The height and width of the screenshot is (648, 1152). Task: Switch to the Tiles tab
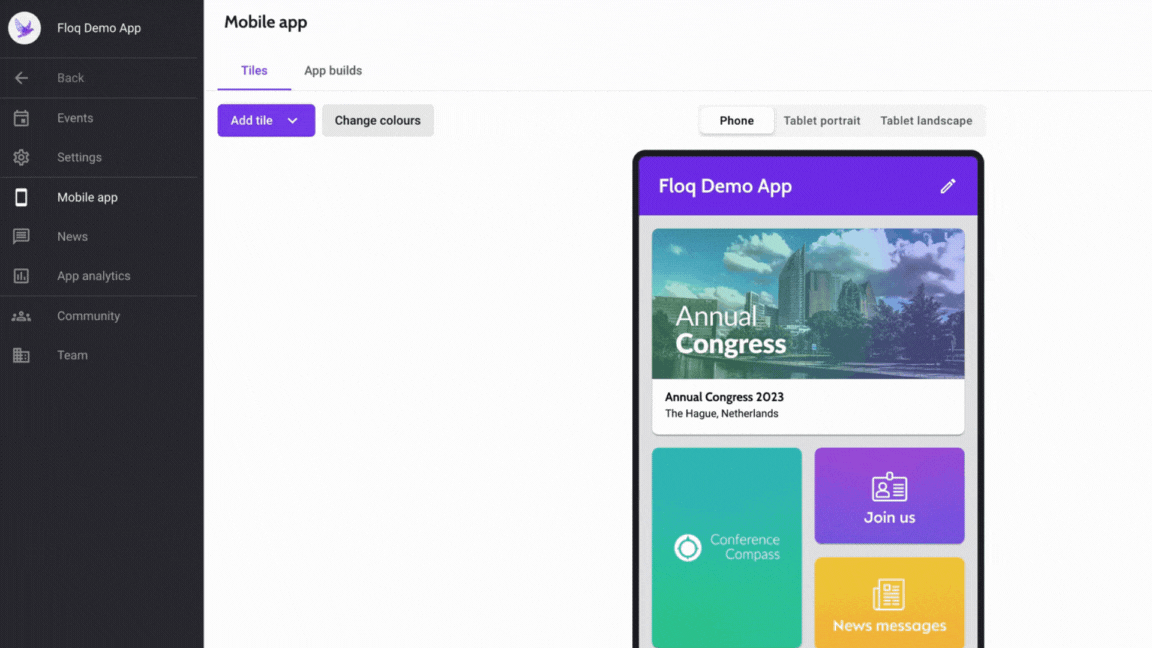click(x=254, y=71)
